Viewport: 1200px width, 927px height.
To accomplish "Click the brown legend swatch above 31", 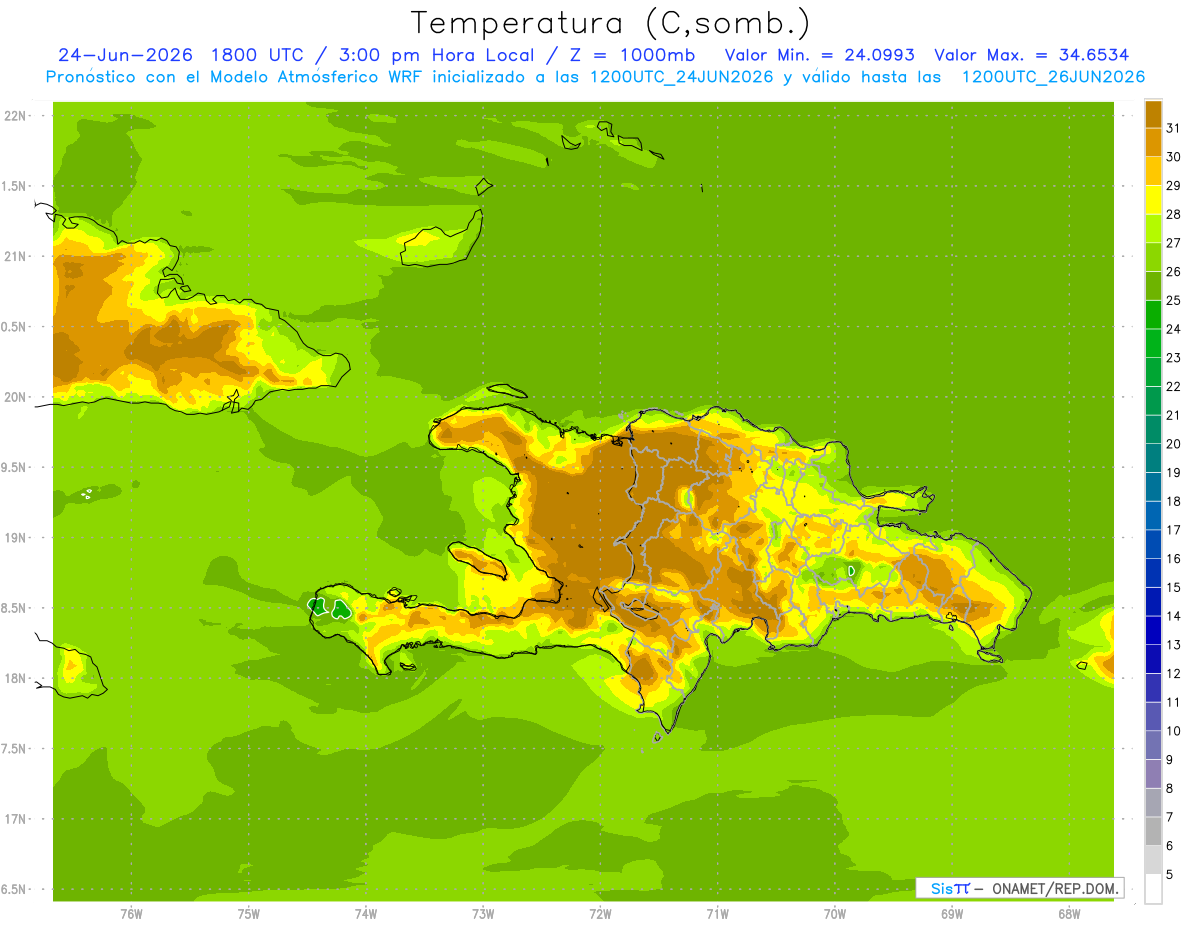I will coord(1153,114).
